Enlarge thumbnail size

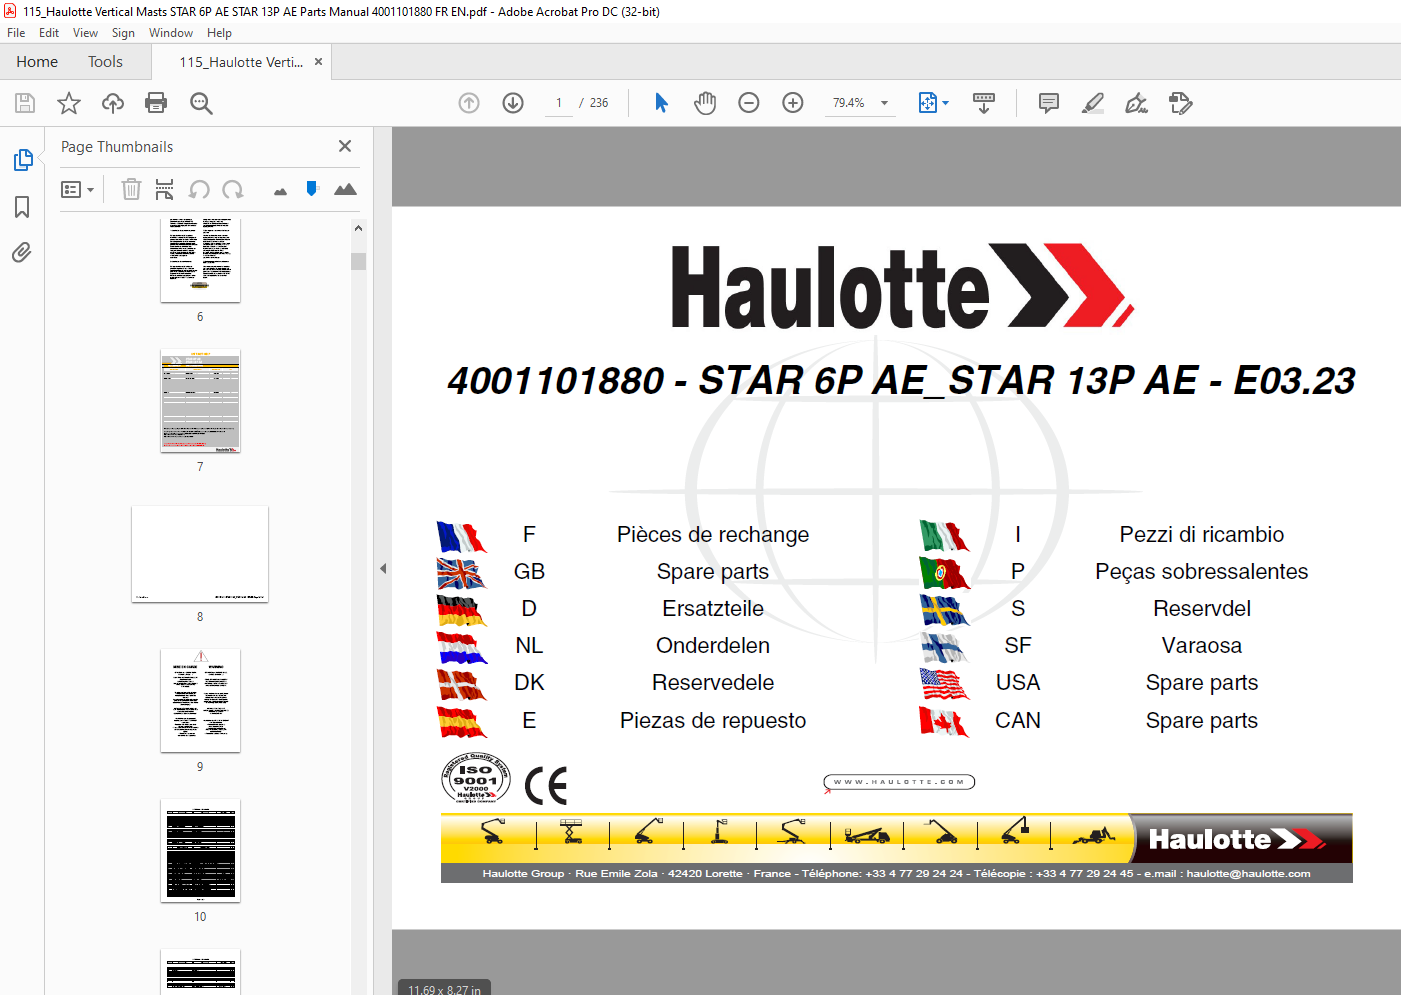tap(345, 189)
